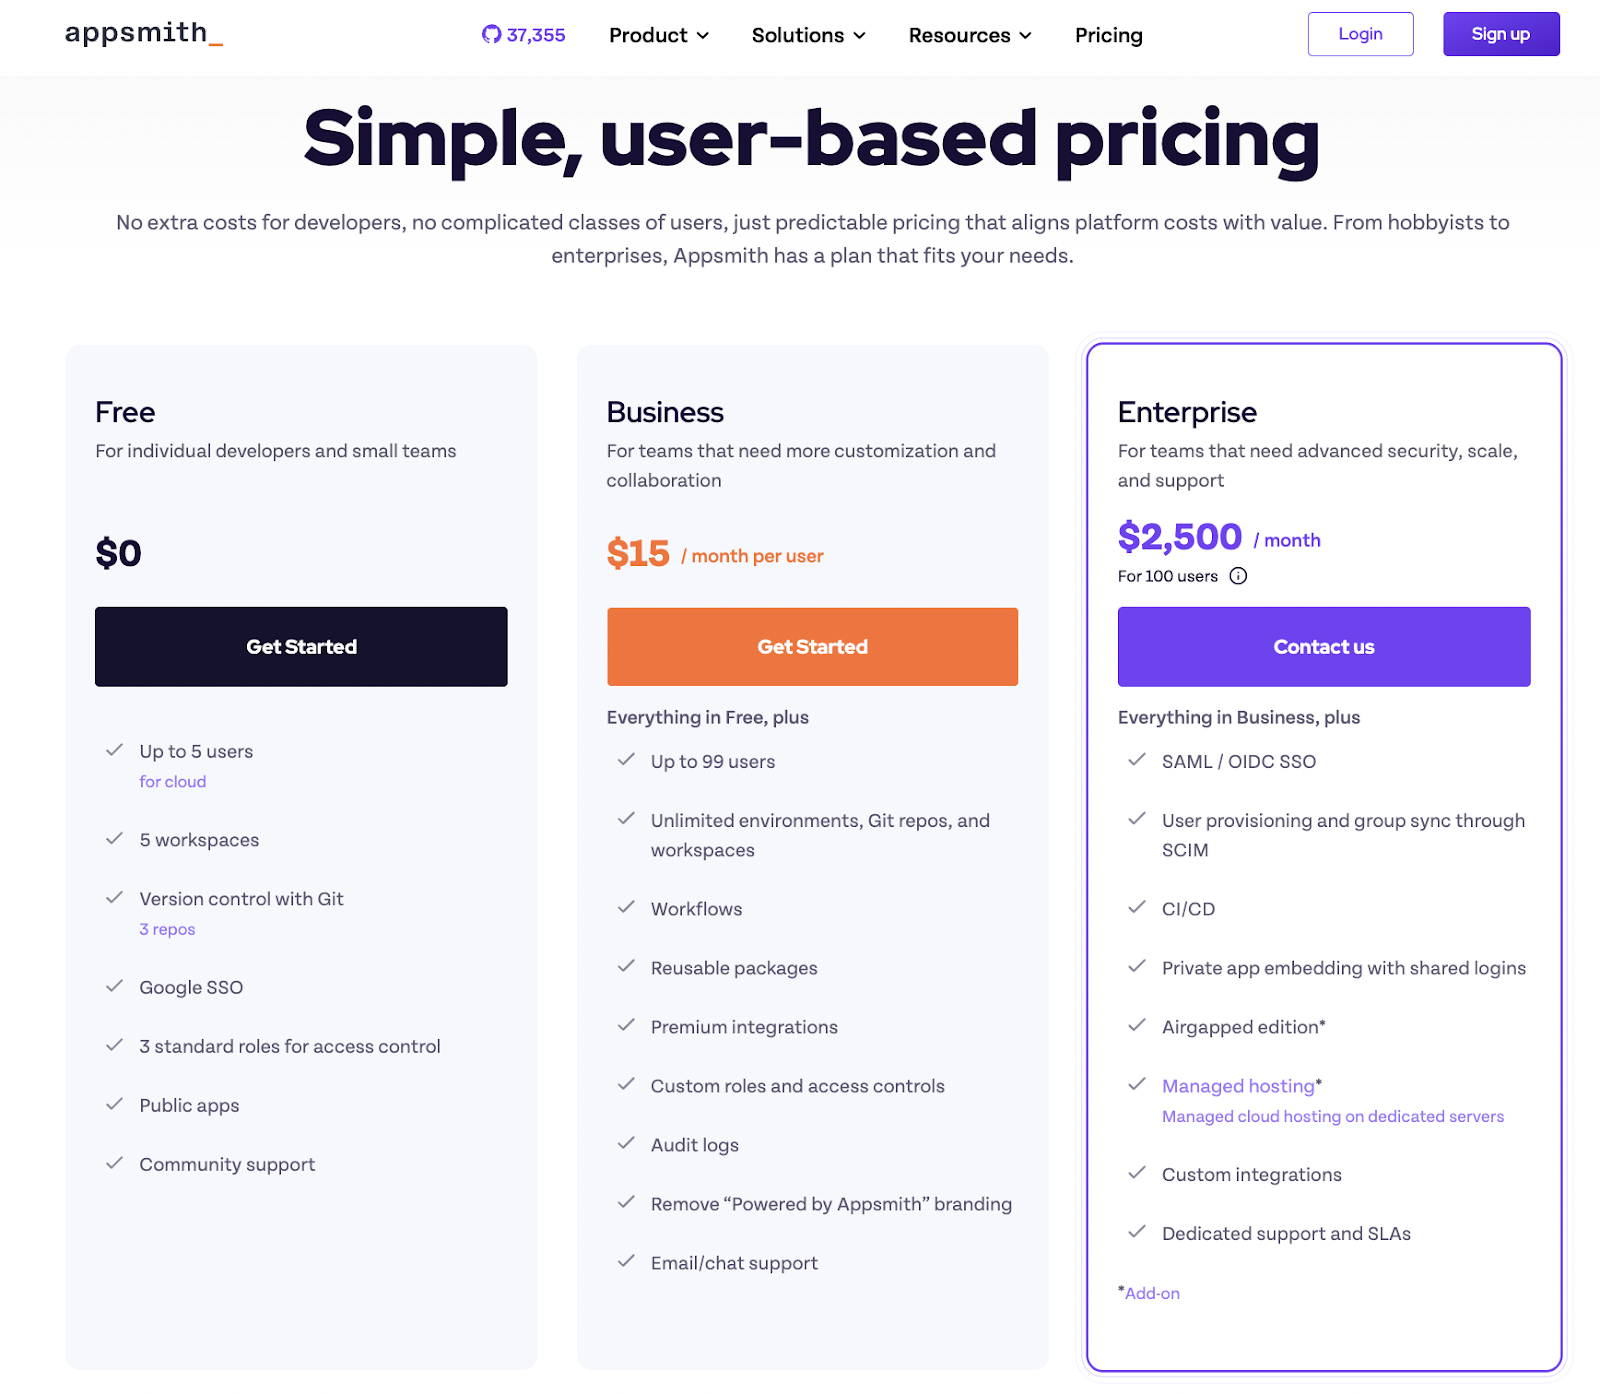Click the "/ month per user" price label
1600x1394 pixels.
(752, 555)
